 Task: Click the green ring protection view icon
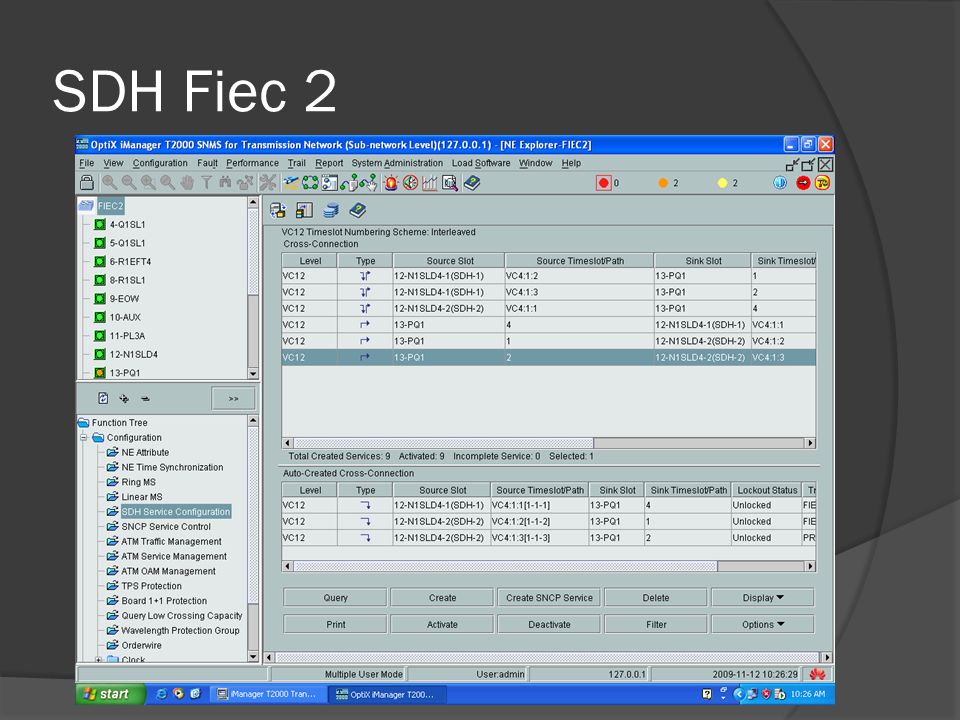click(310, 182)
